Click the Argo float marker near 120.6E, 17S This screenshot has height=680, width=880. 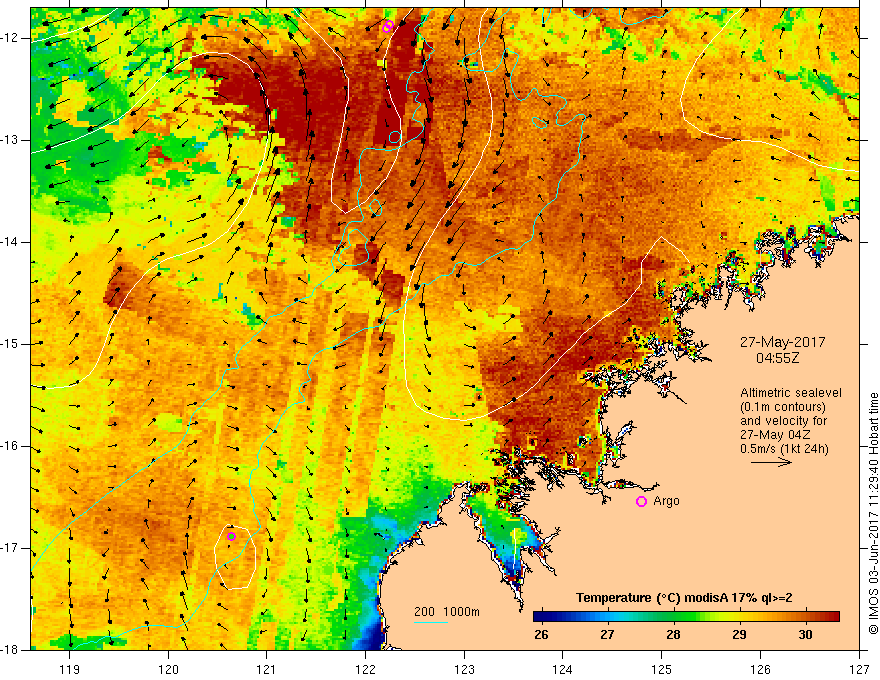[231, 536]
